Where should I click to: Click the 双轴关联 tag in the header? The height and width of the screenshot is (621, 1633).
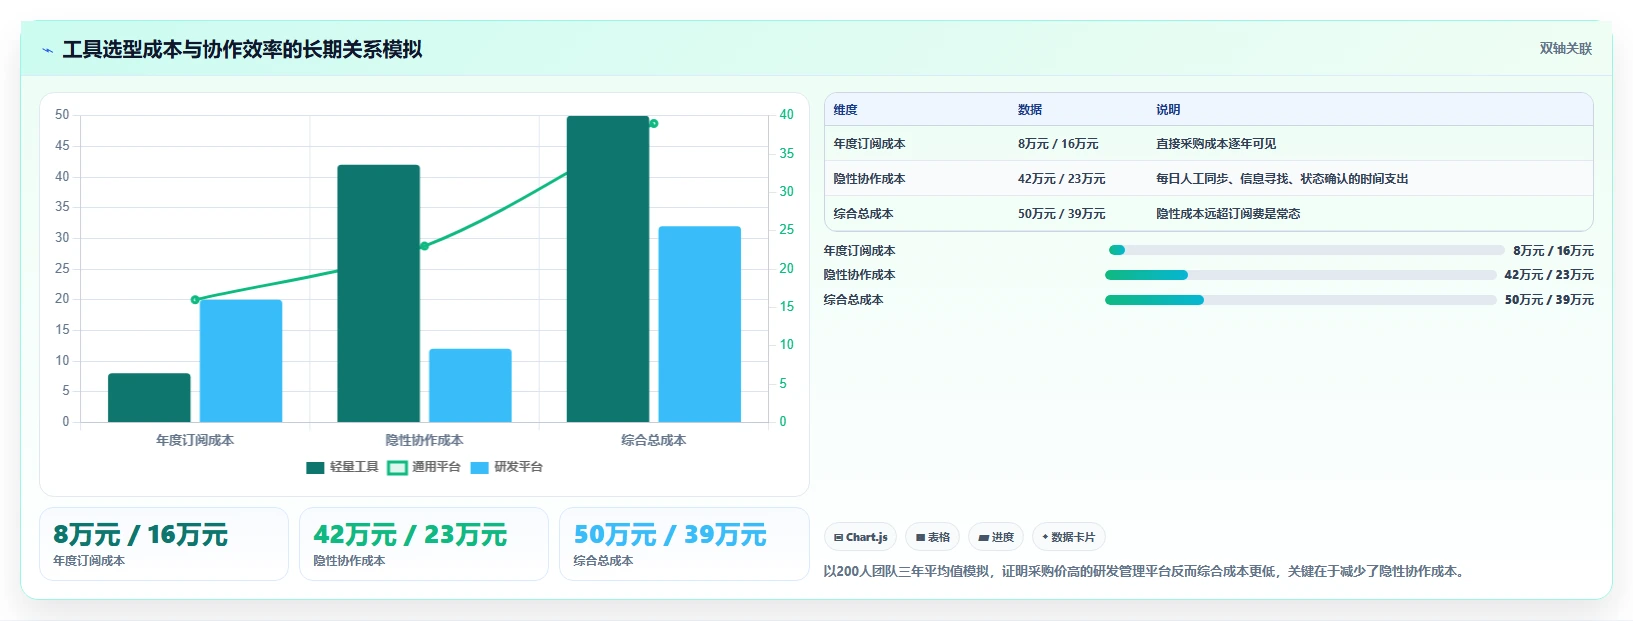1565,49
